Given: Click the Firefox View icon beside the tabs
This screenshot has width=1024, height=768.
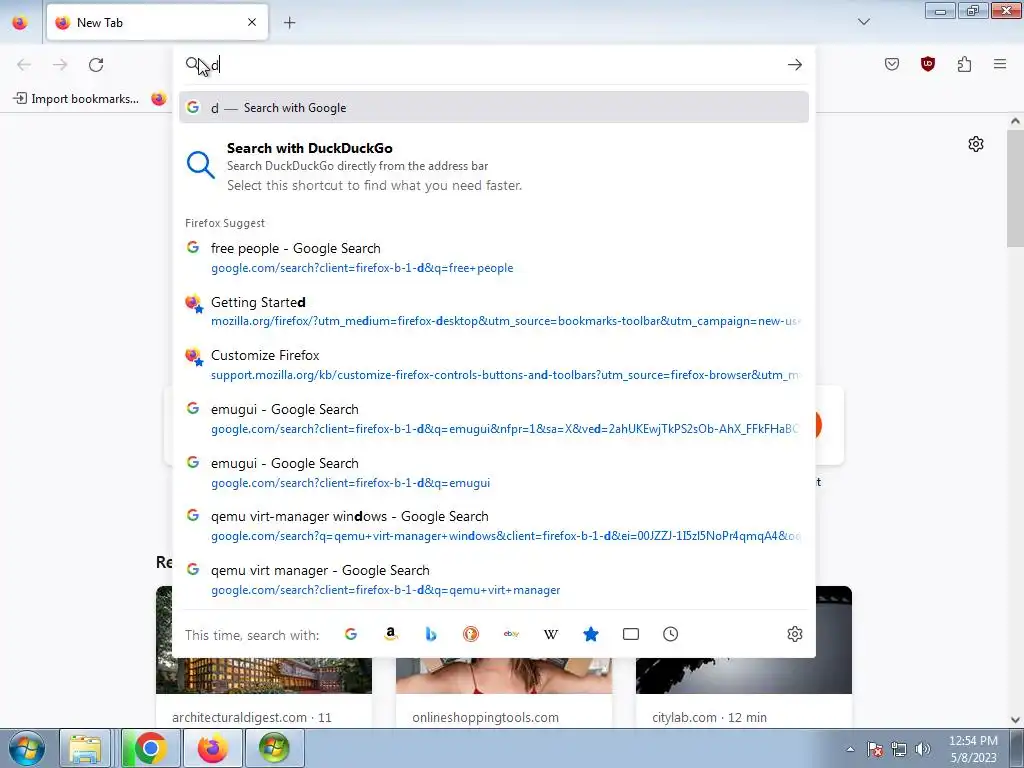Looking at the screenshot, I should click(x=20, y=22).
